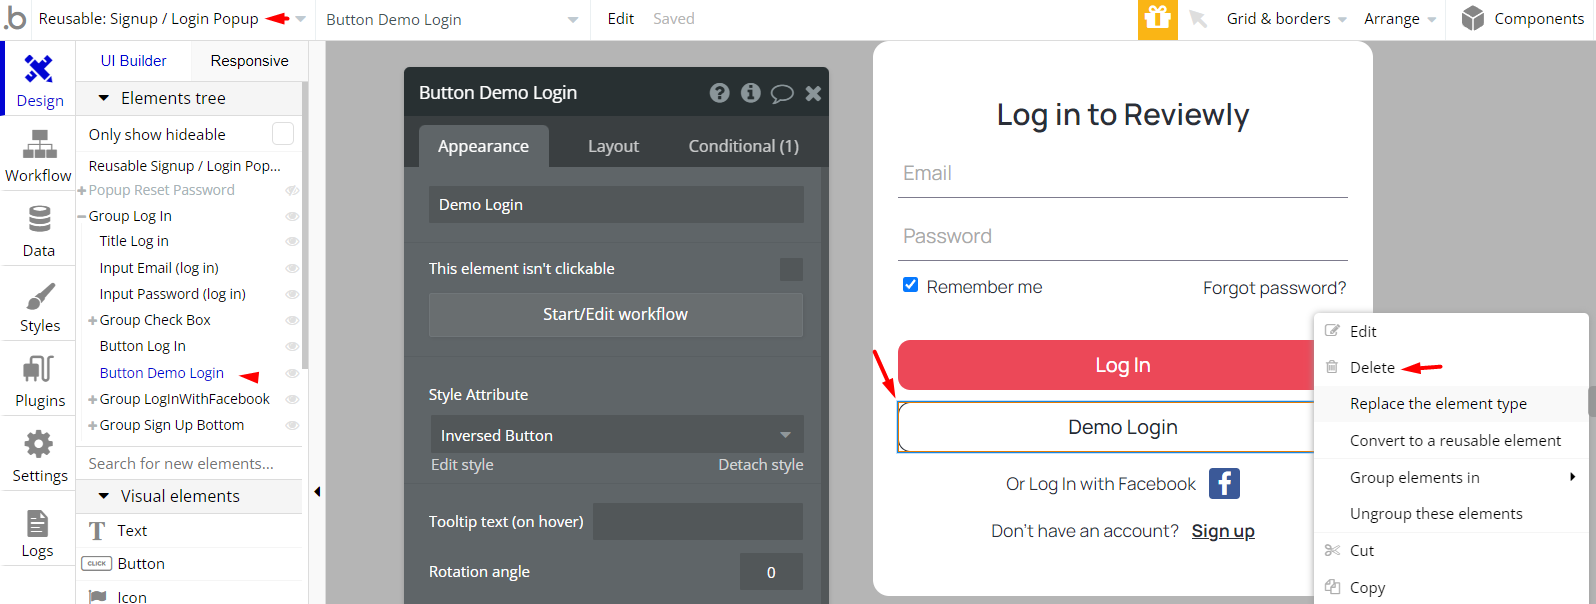Click the help question mark icon in property editor
Viewport: 1596px width, 604px height.
click(x=719, y=93)
